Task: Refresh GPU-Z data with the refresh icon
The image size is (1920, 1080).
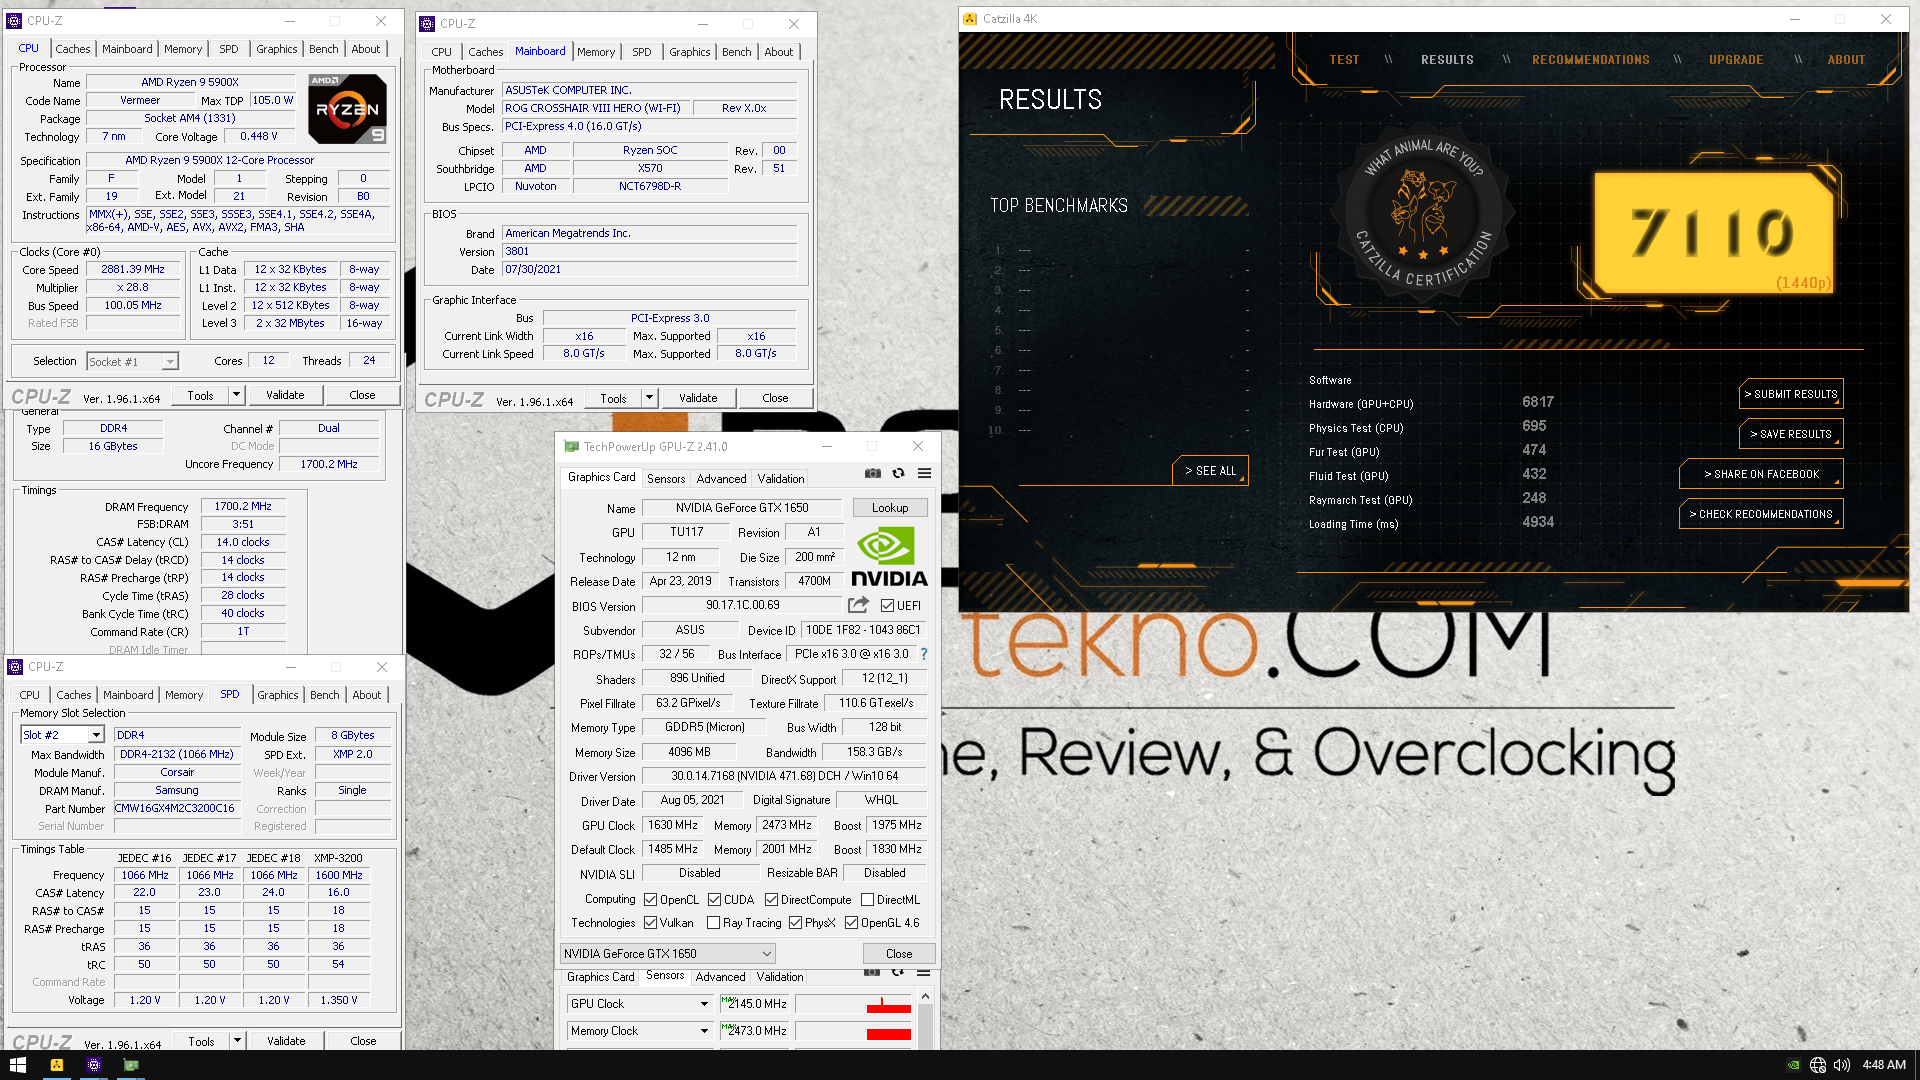Action: point(898,474)
